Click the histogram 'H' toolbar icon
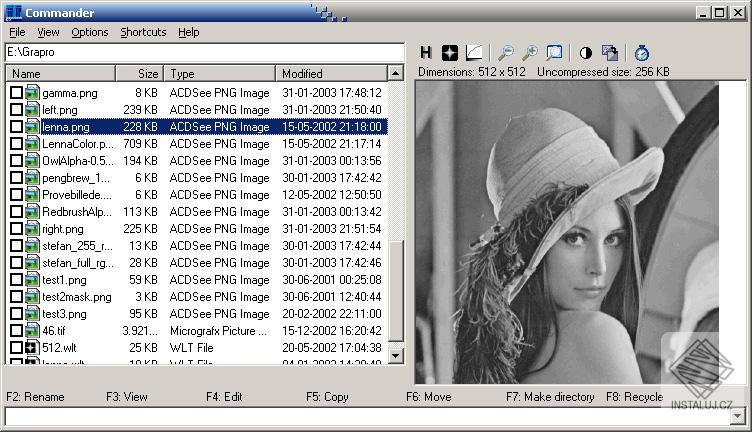 click(x=426, y=52)
